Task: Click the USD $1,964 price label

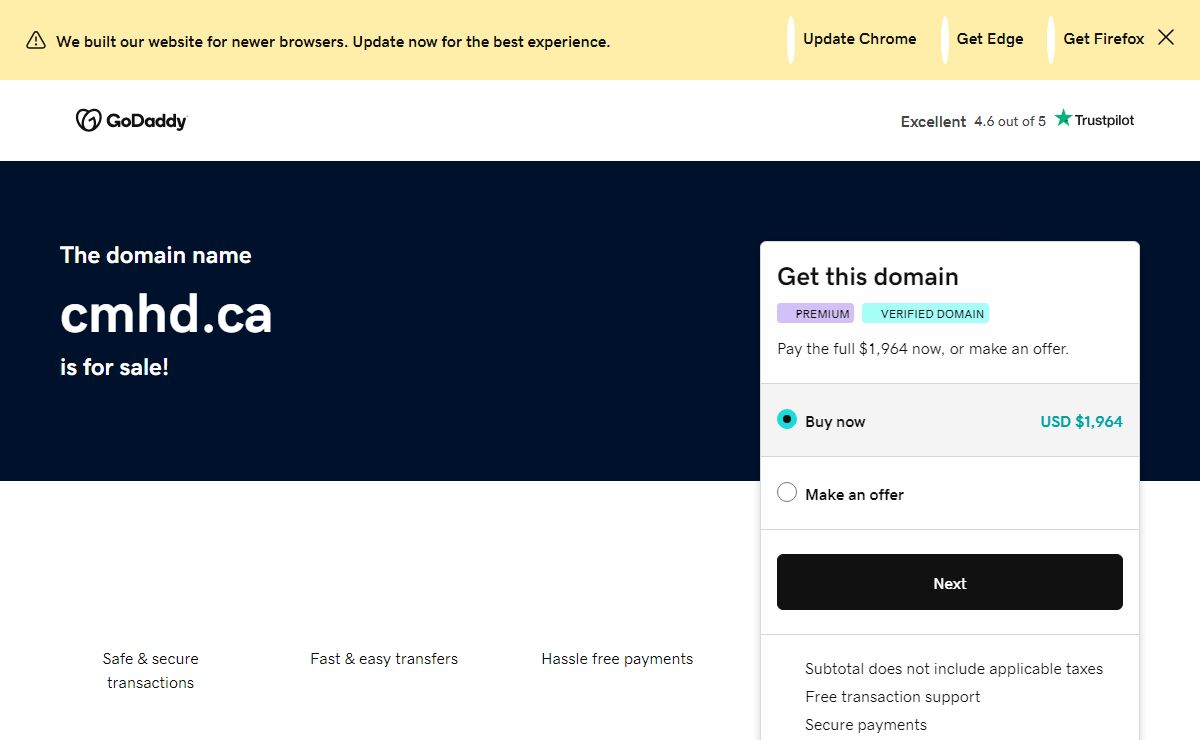Action: click(x=1081, y=422)
